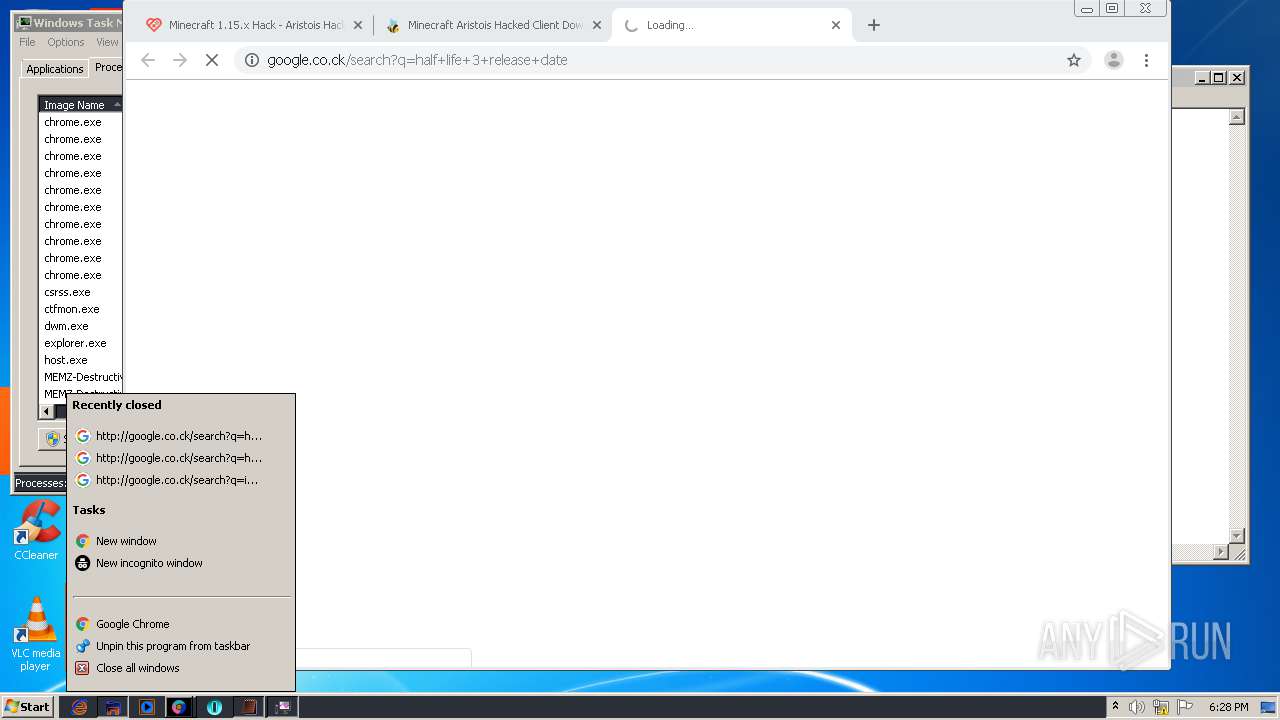Open the CCleaner desktop shortcut
The height and width of the screenshot is (720, 1280).
tap(36, 530)
